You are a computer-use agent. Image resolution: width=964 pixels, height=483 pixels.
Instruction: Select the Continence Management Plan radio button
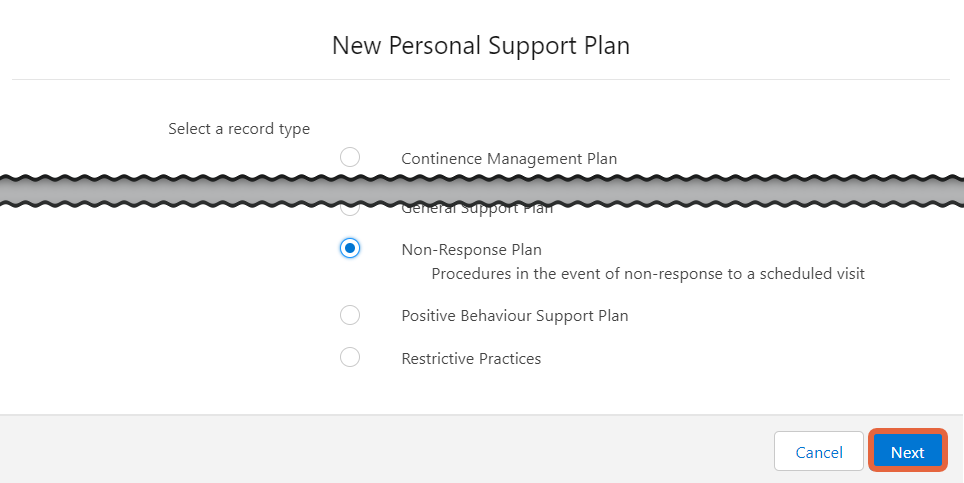350,157
